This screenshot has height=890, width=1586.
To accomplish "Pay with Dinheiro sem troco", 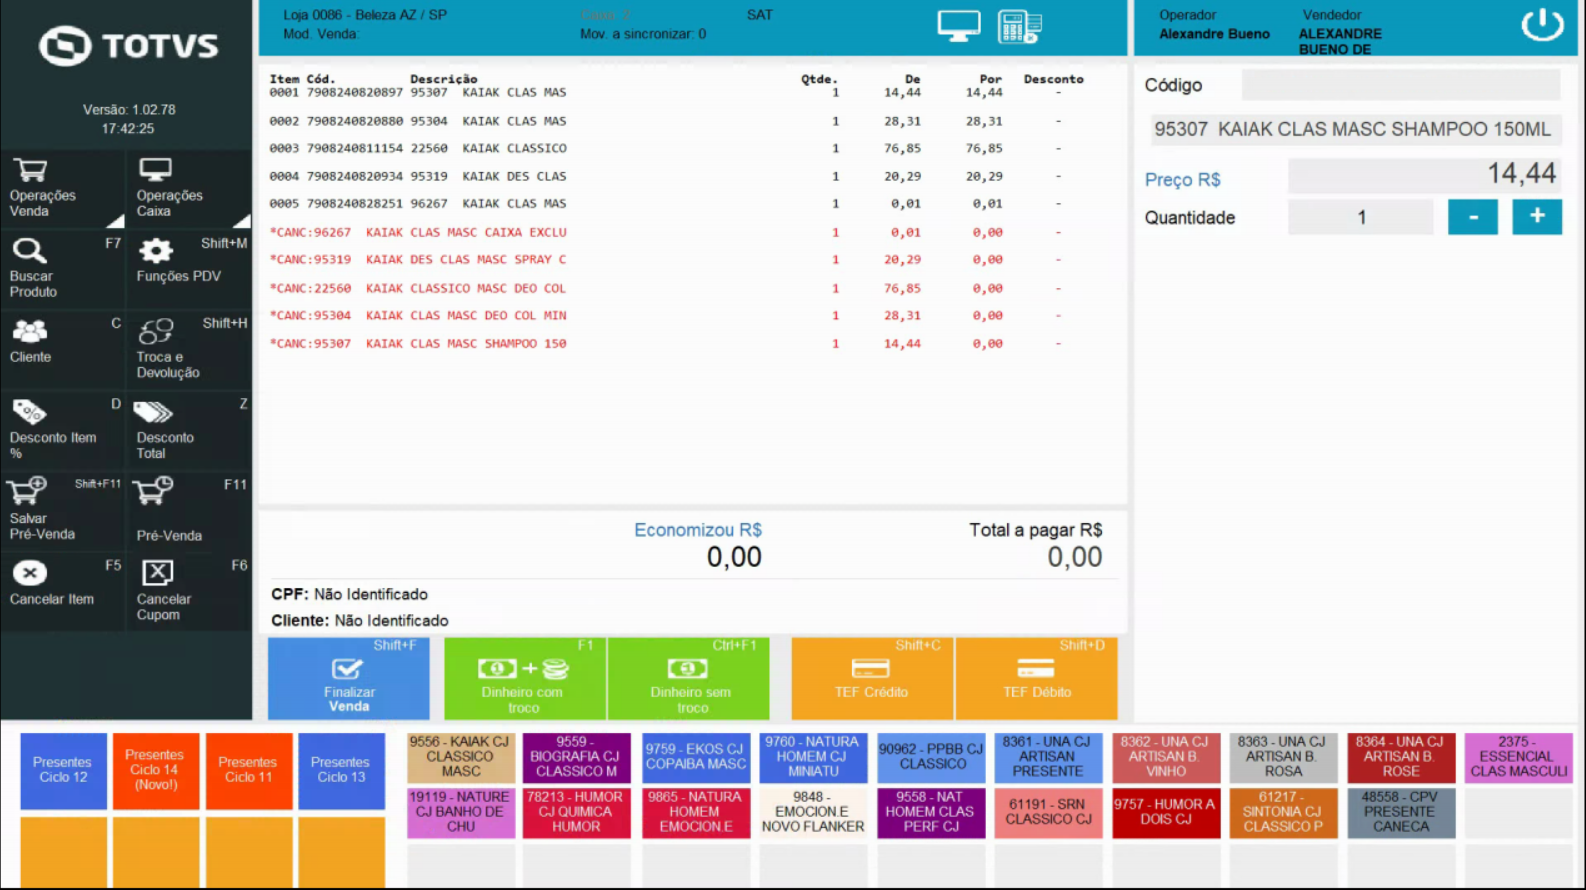I will coord(689,679).
